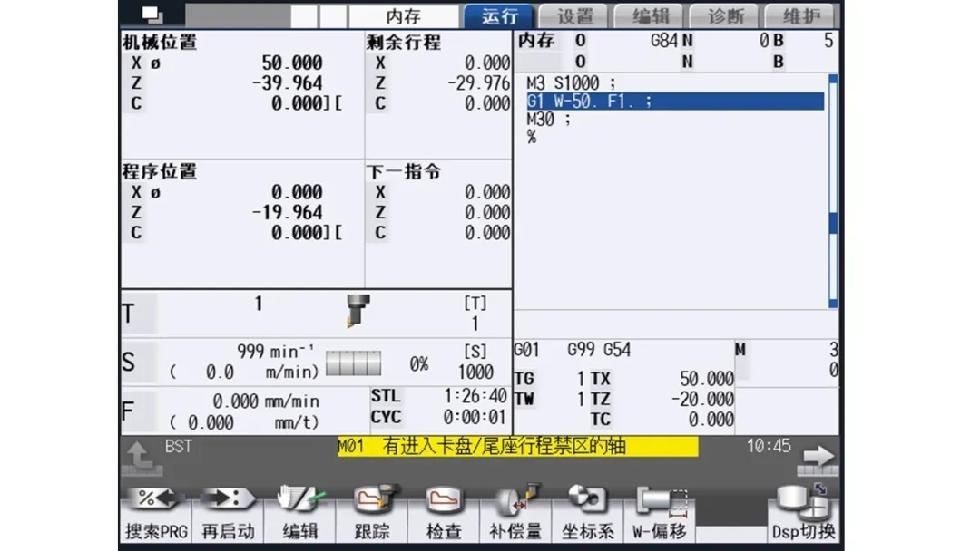The image size is (980, 551).
Task: Click the 内存 memory mode field at top
Action: pyautogui.click(x=404, y=16)
